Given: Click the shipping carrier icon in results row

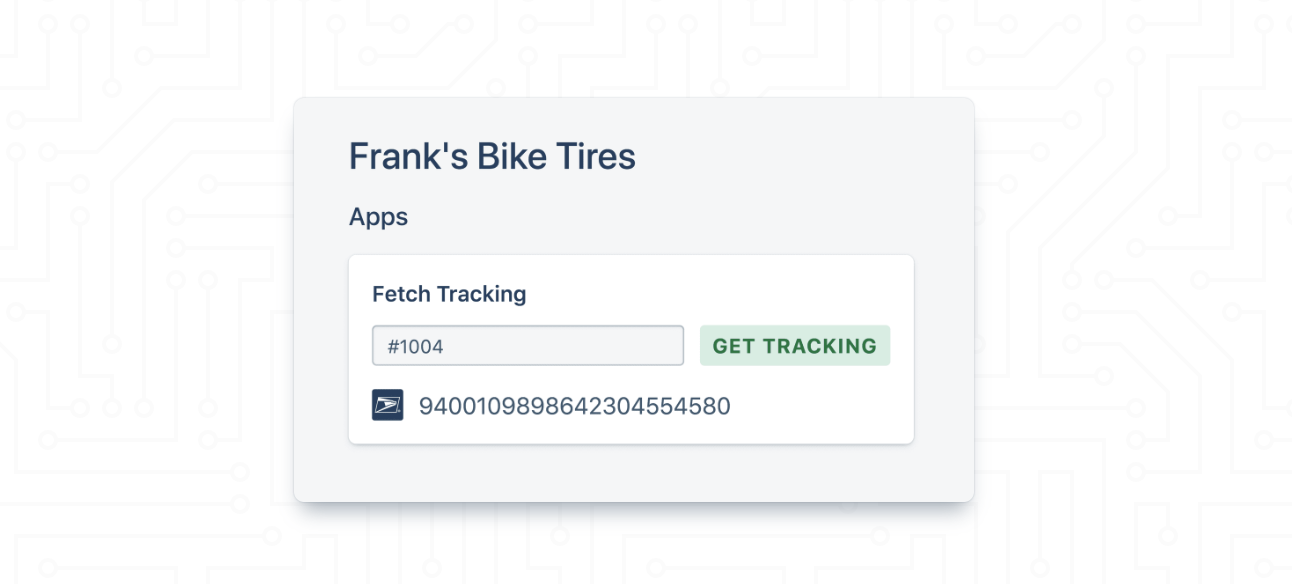Looking at the screenshot, I should (x=388, y=406).
